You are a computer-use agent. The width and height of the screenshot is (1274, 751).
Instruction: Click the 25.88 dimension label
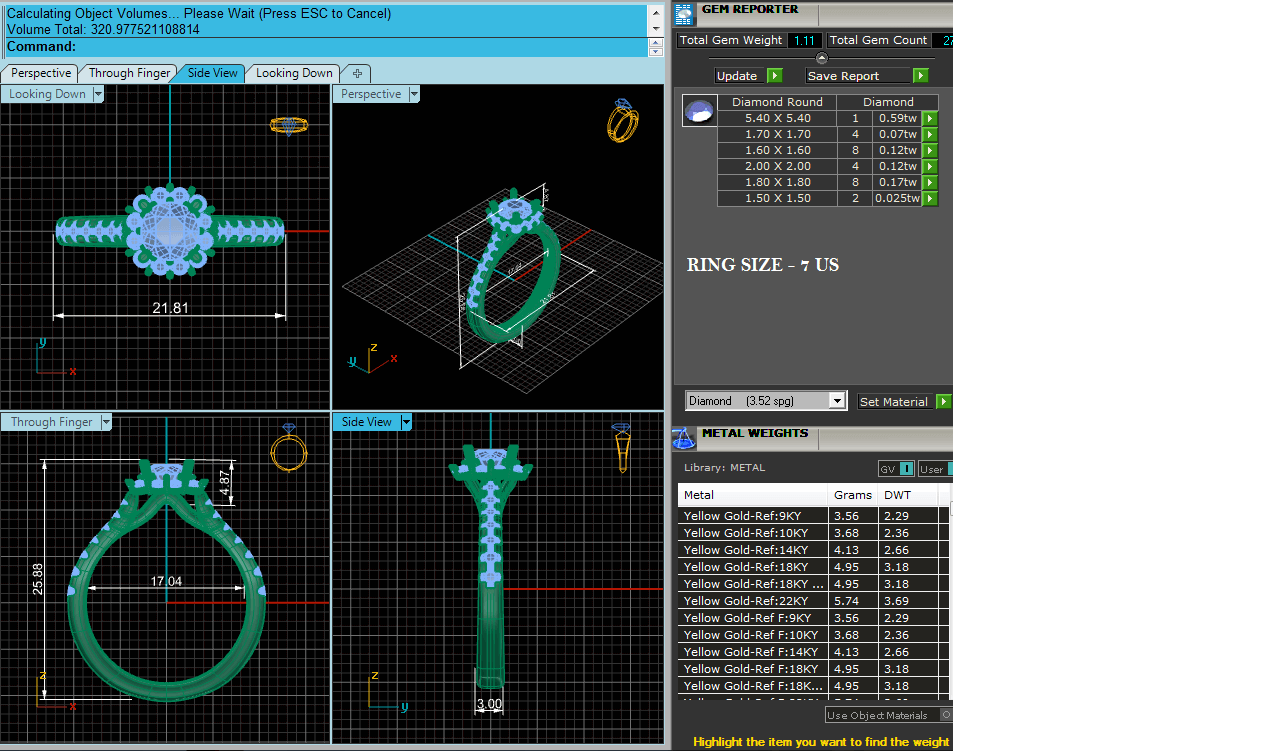click(37, 579)
